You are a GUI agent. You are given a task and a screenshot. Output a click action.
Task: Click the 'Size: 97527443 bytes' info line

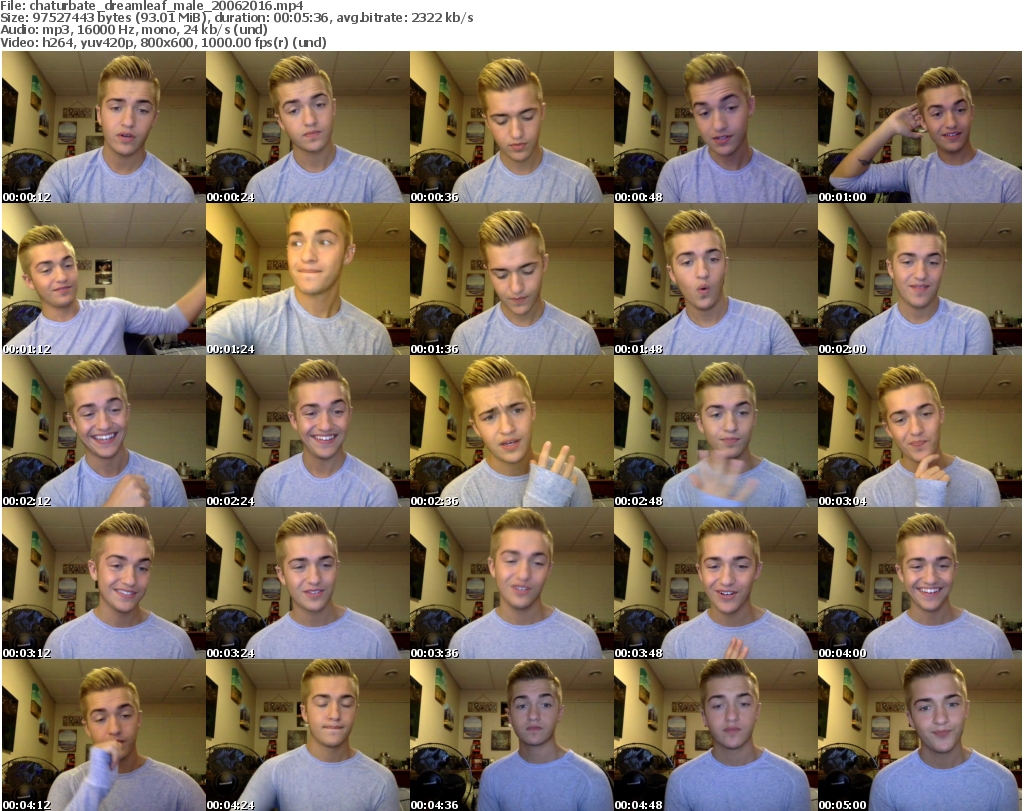click(236, 18)
